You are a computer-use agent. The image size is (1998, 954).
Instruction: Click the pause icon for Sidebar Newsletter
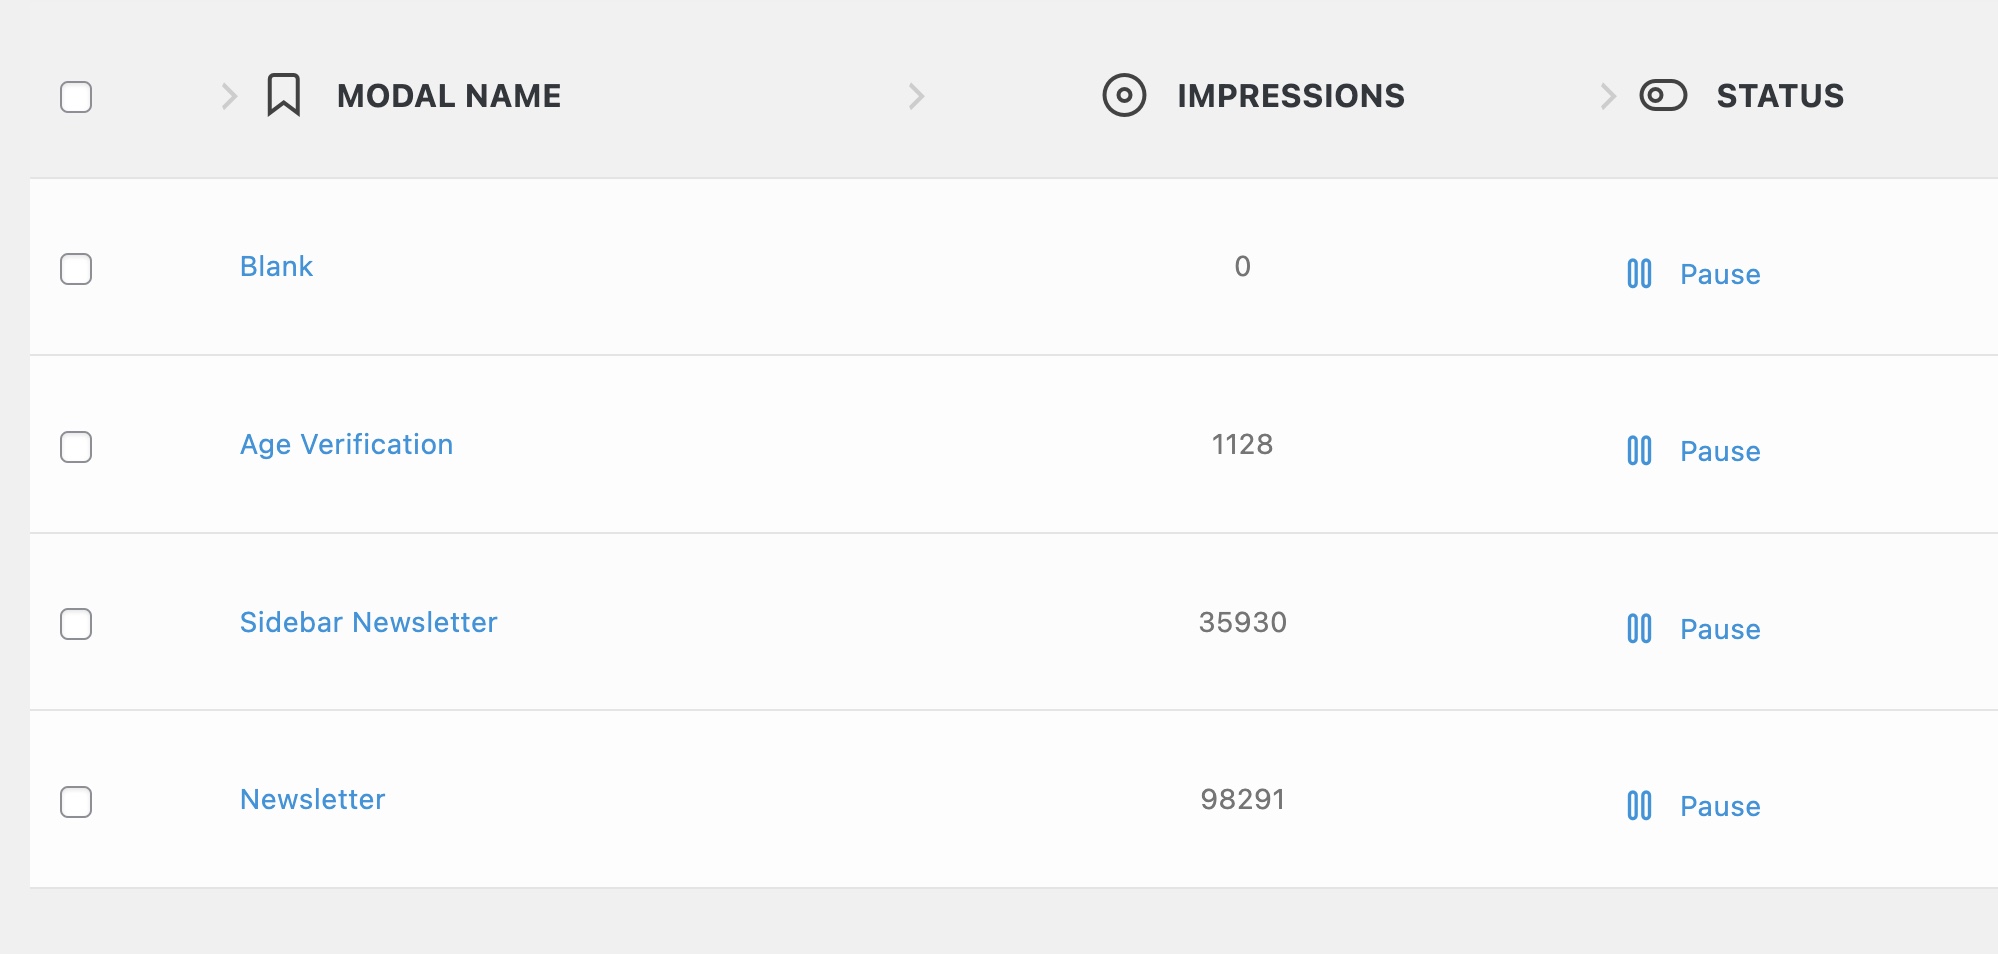coord(1639,629)
